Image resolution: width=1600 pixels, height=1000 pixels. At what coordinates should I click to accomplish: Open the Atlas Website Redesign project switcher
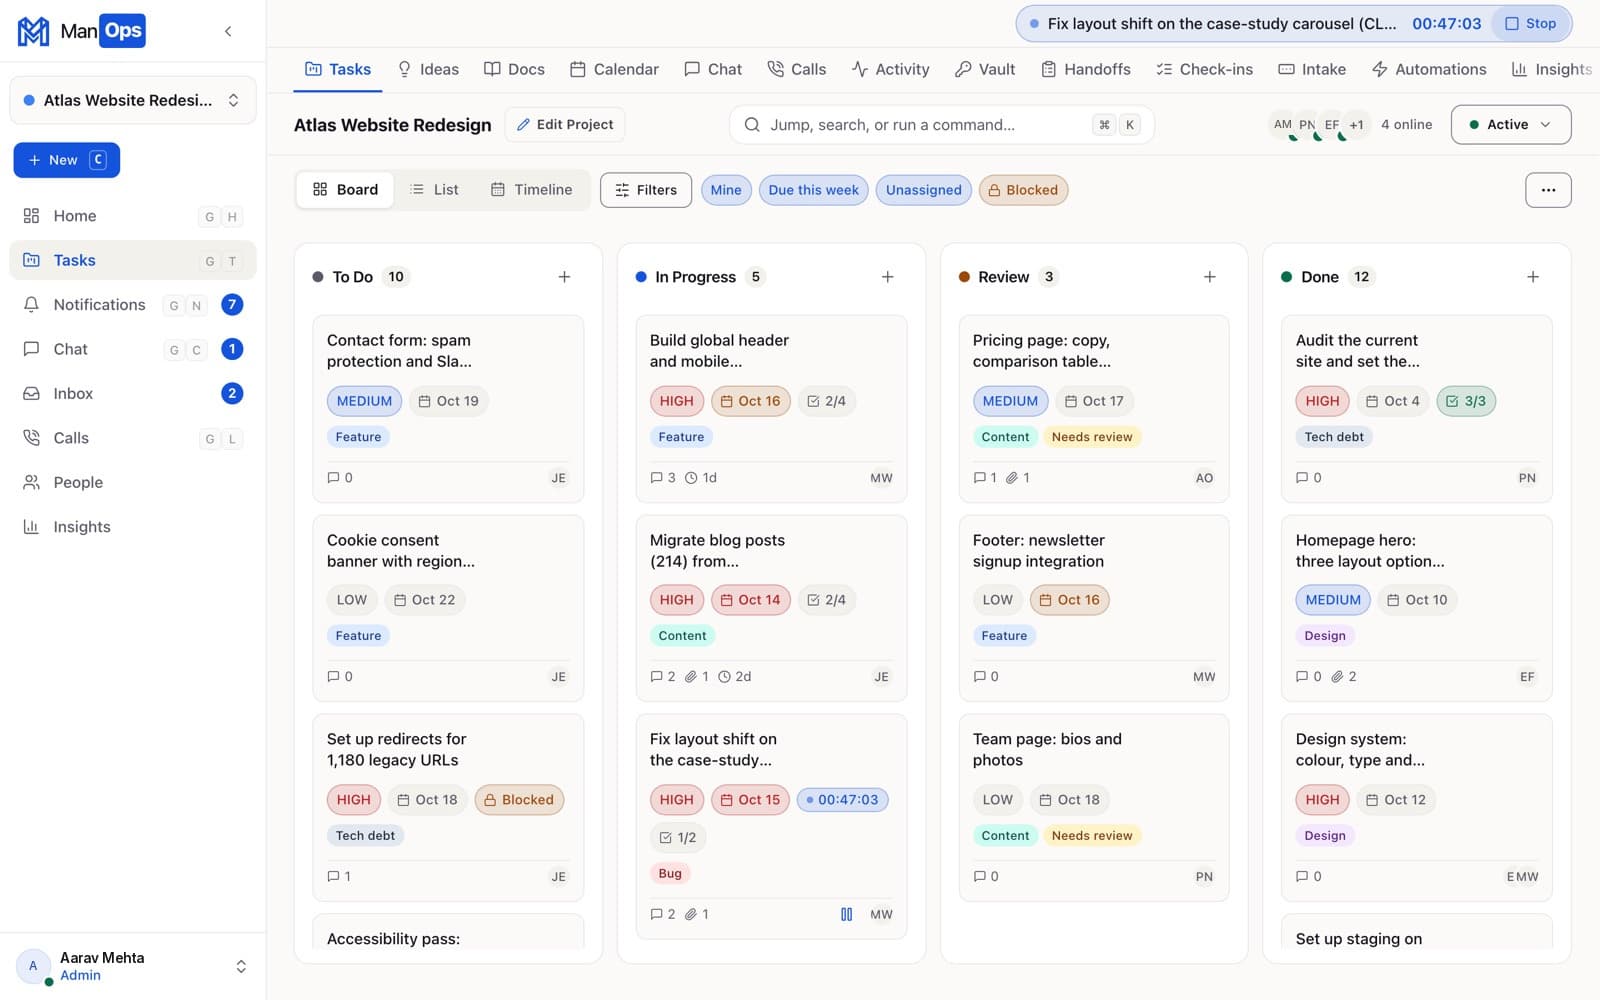coord(133,100)
